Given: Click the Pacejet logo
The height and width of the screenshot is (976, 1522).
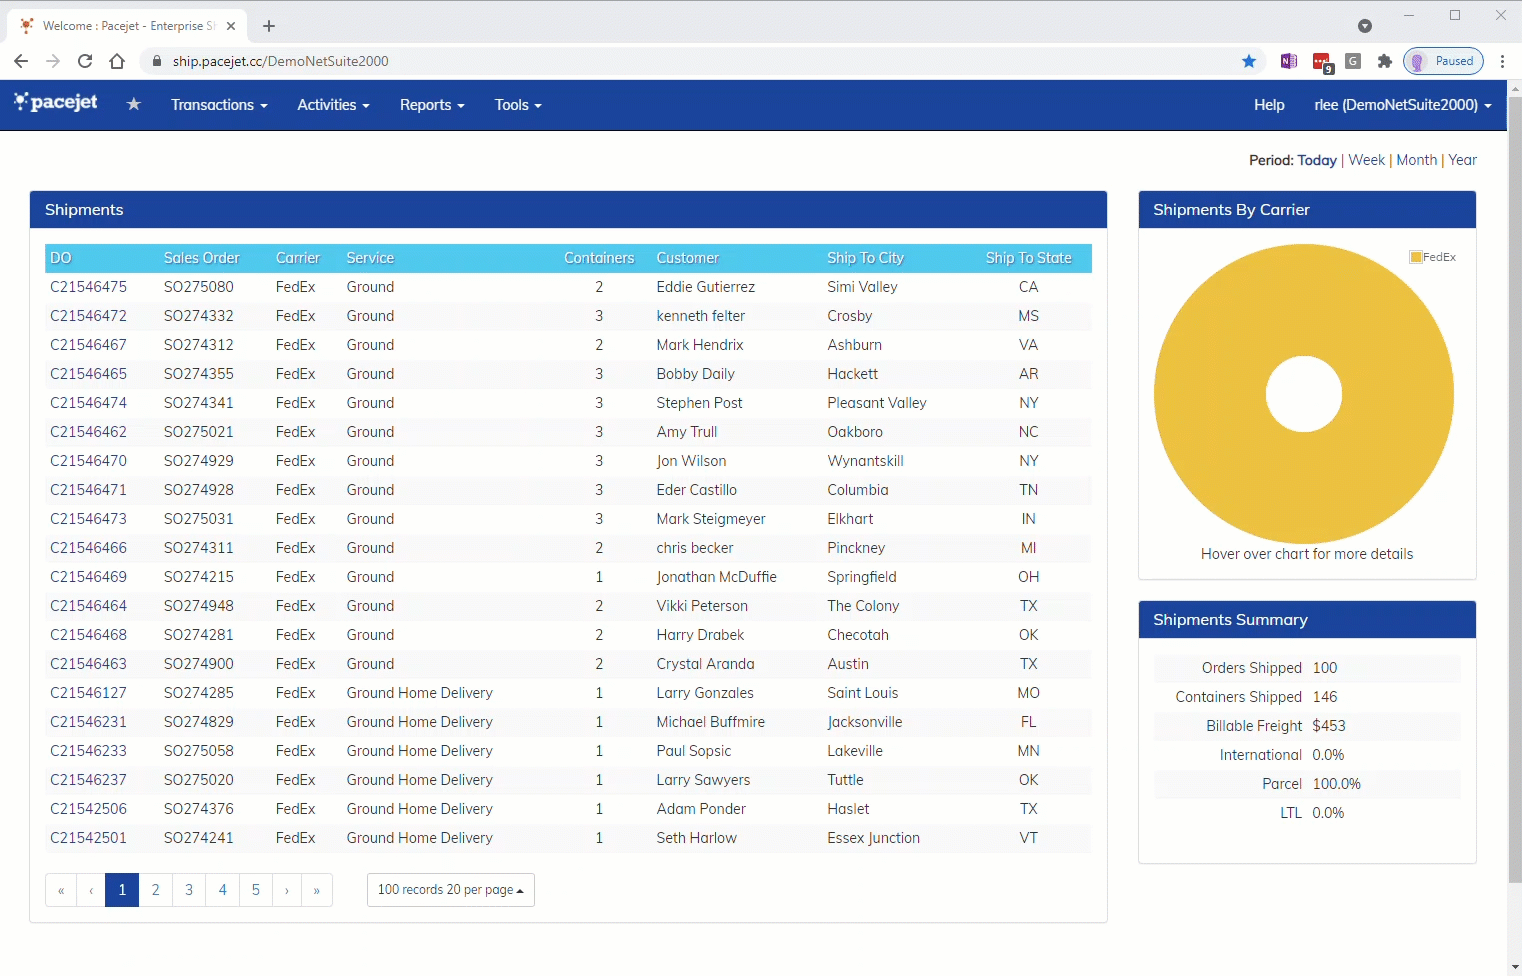Looking at the screenshot, I should (x=56, y=102).
